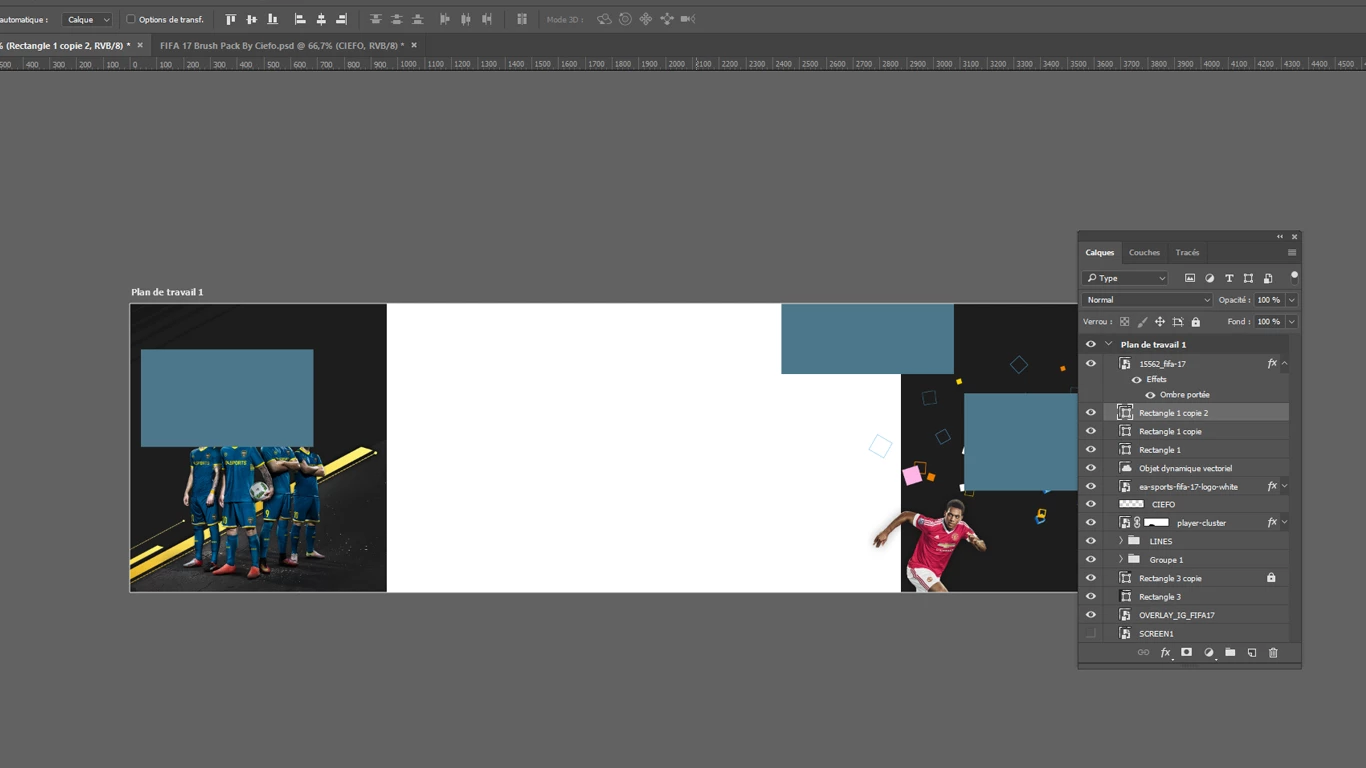
Task: Add a layer mask
Action: pyautogui.click(x=1187, y=653)
